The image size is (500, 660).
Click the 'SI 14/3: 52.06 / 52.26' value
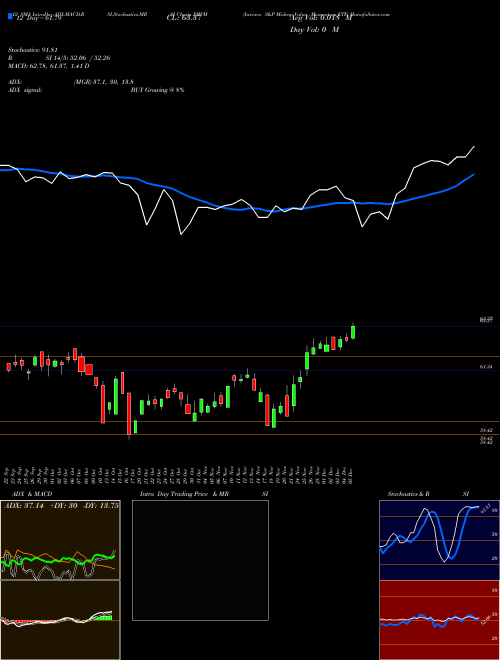78,58
